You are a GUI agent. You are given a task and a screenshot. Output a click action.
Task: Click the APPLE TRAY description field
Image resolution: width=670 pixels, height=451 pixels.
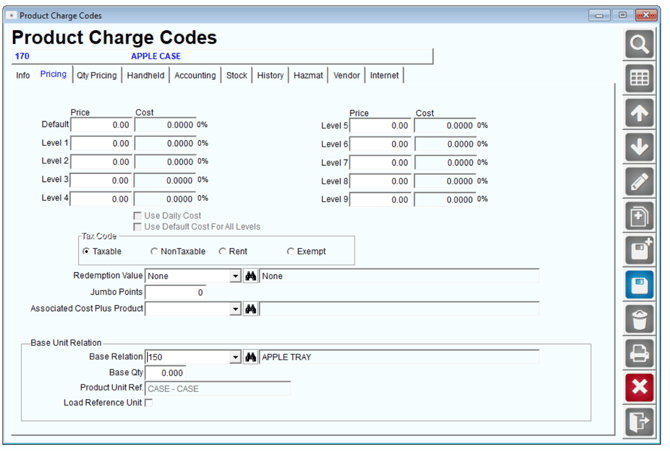click(x=399, y=357)
